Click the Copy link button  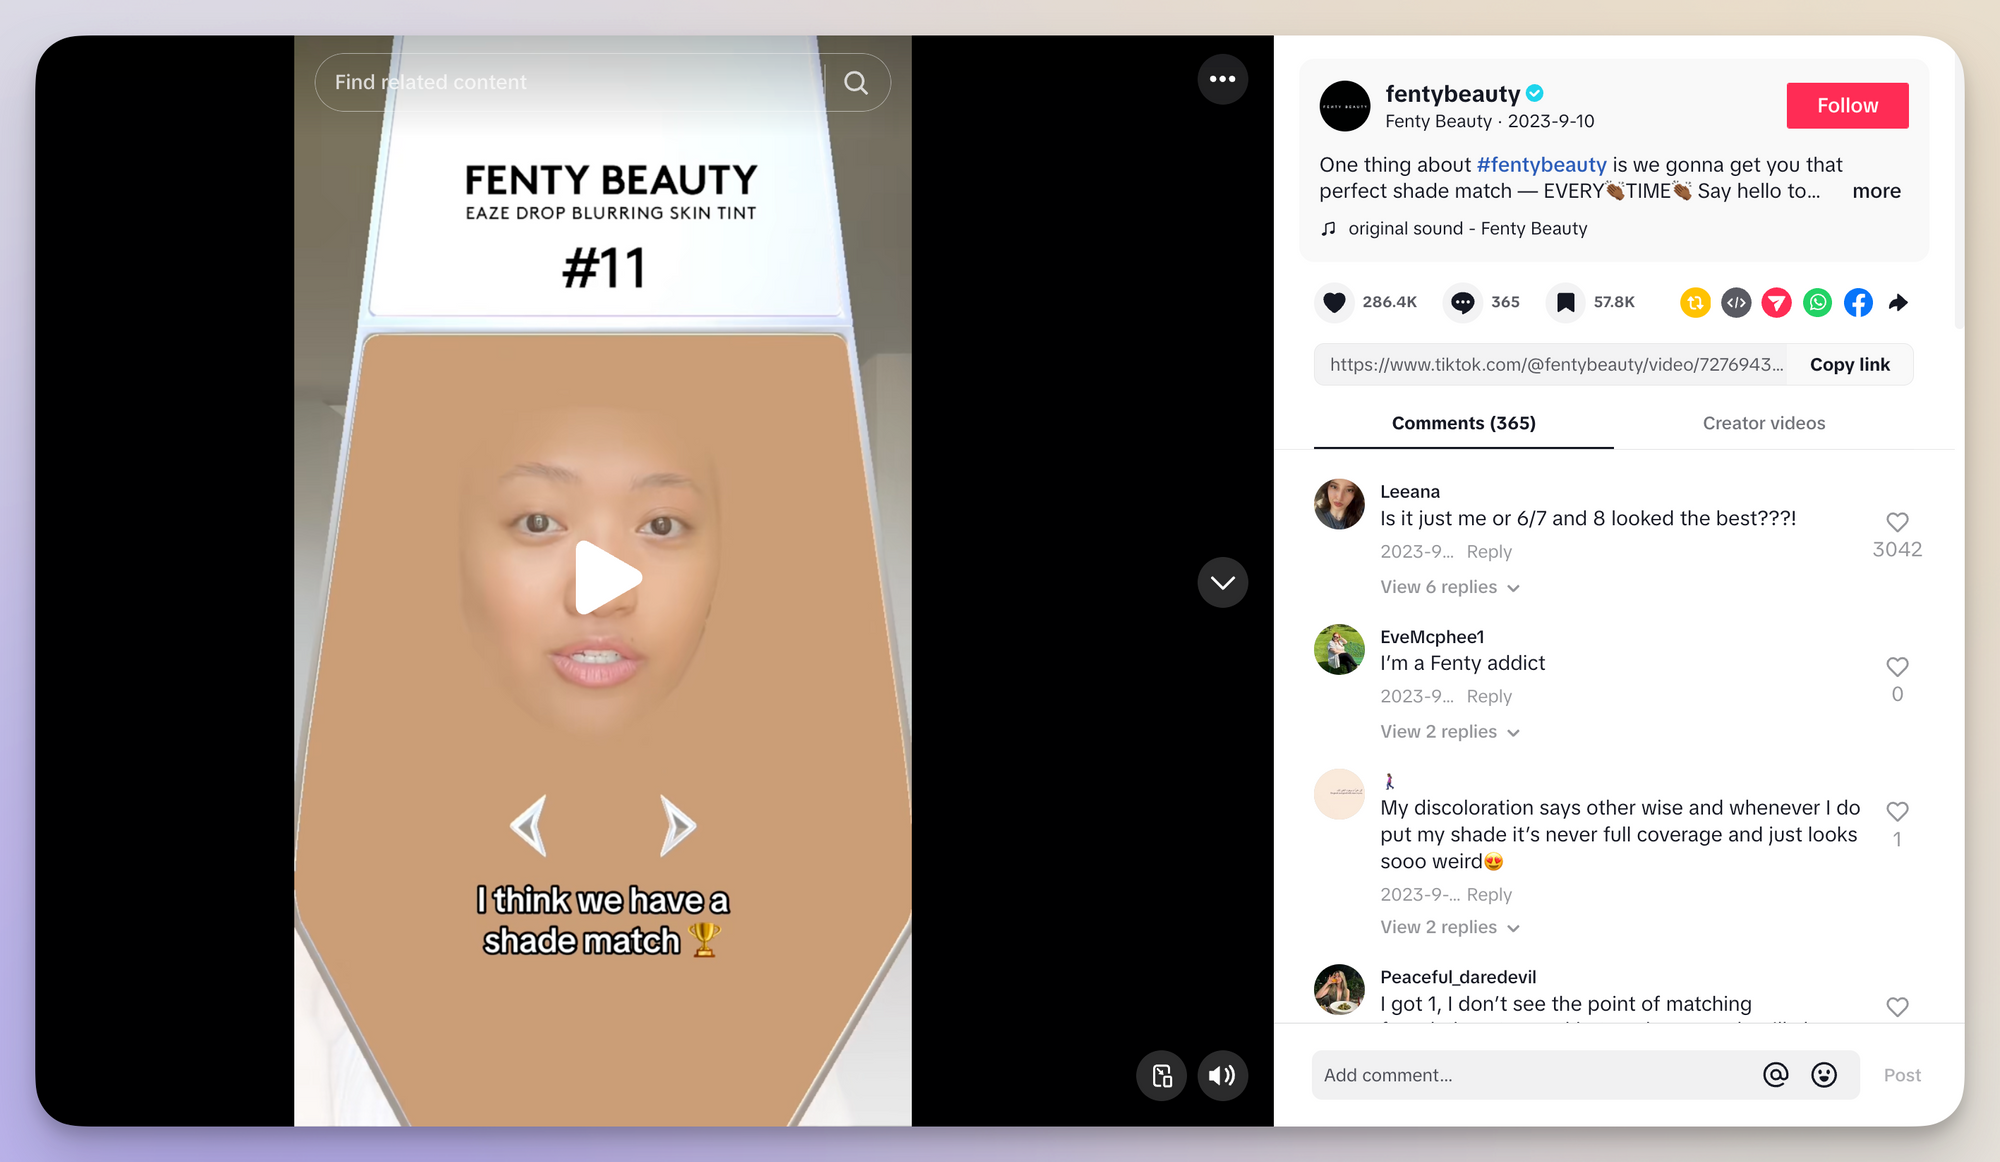[x=1849, y=364]
